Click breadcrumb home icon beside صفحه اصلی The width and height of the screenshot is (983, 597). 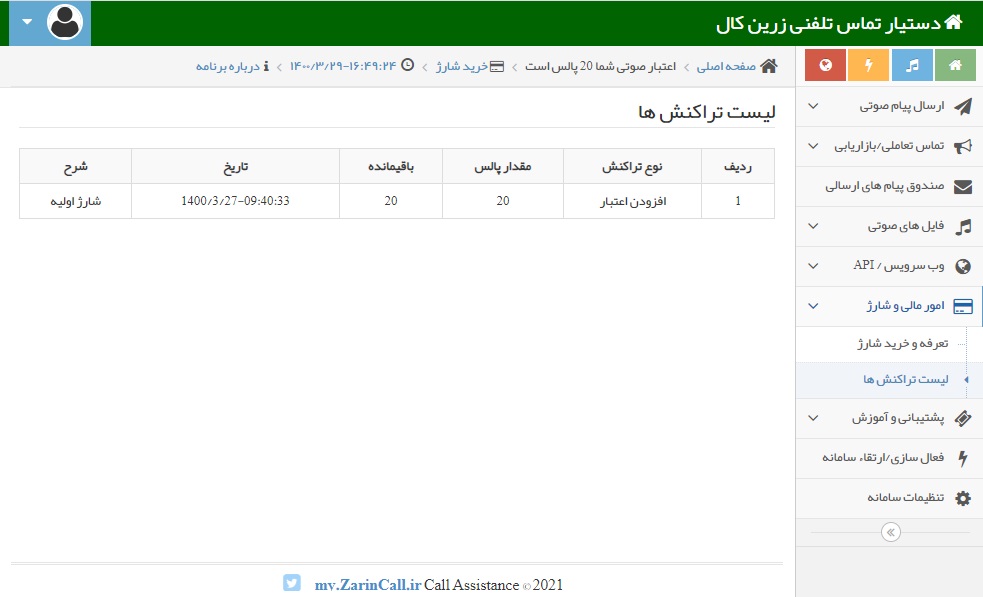coord(769,66)
